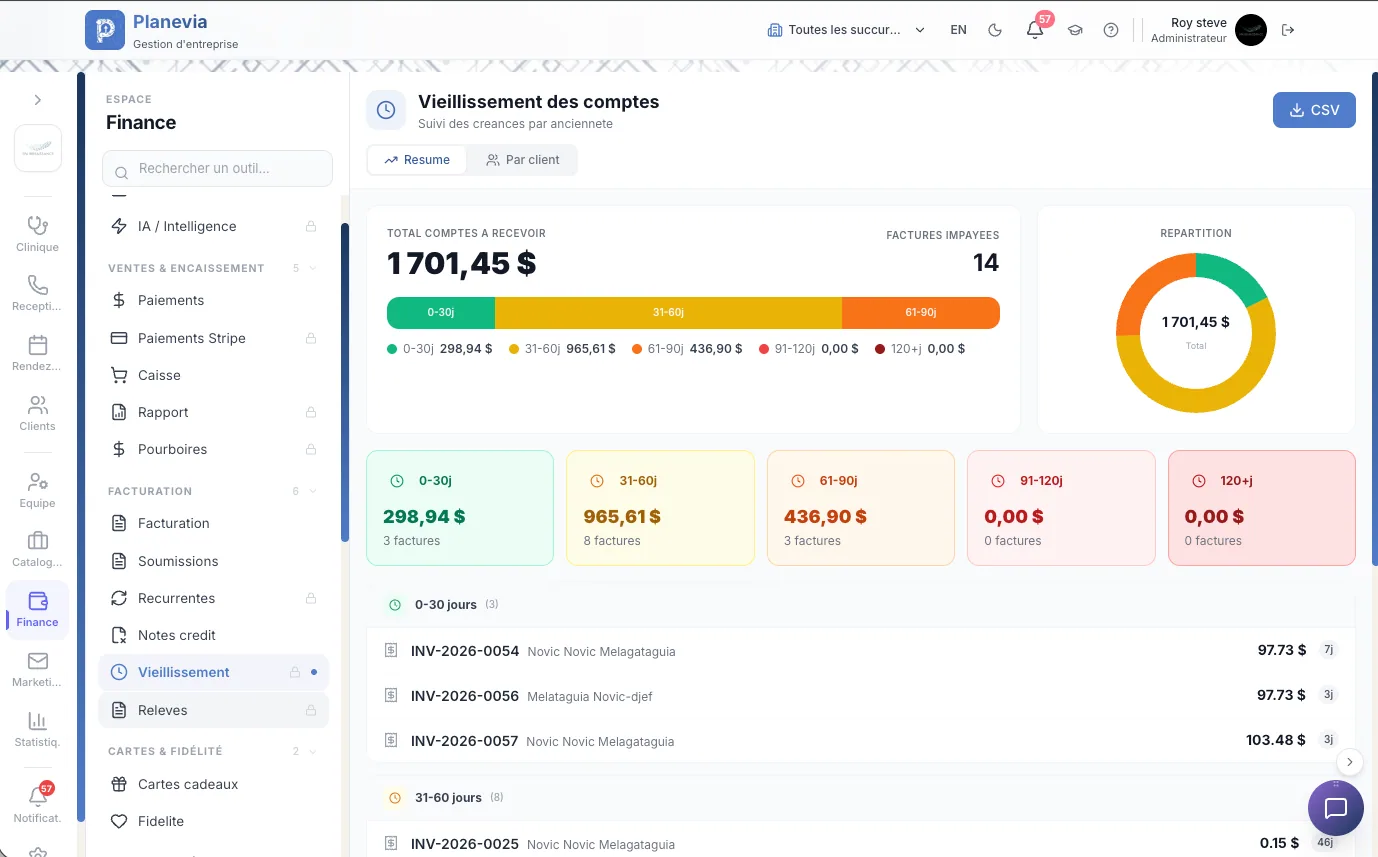This screenshot has width=1378, height=857.
Task: Open Caisse tool
Action: [214, 375]
